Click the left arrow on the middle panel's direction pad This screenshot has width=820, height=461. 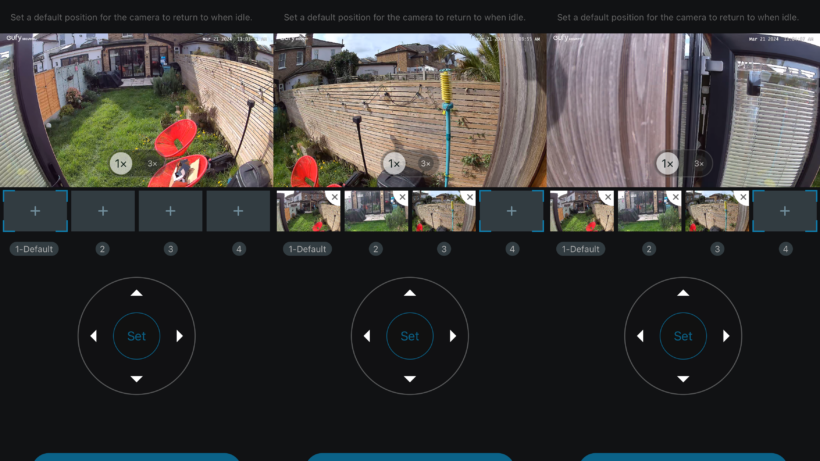367,336
